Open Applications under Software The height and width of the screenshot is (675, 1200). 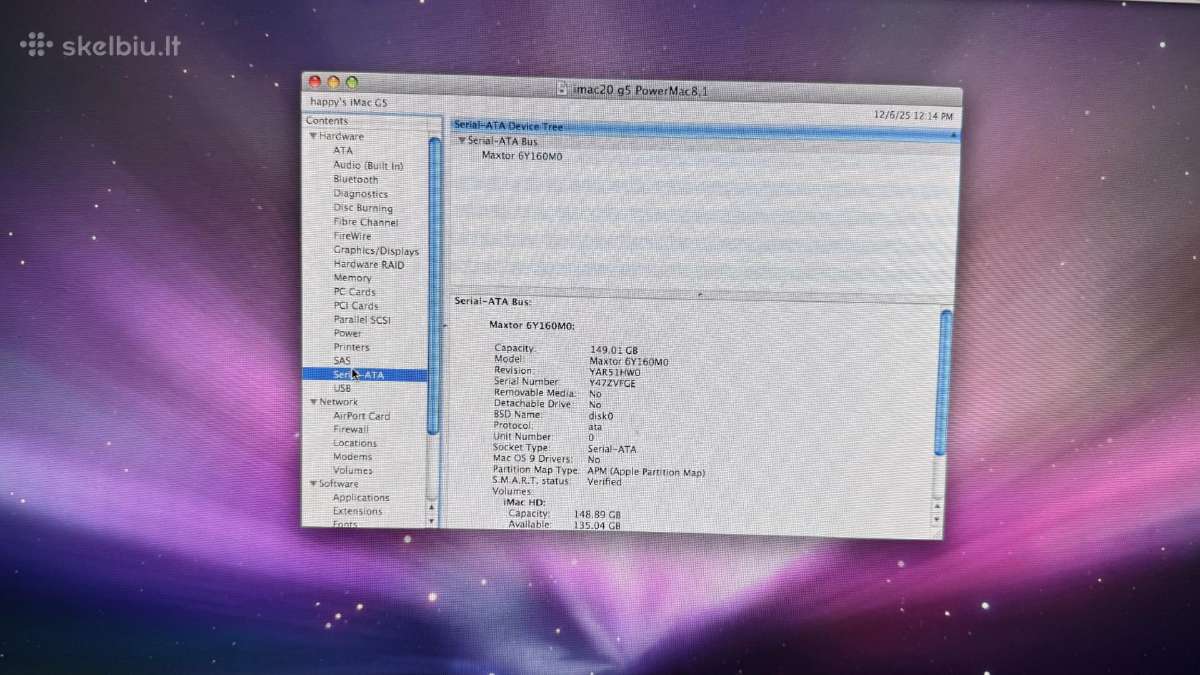click(x=361, y=498)
